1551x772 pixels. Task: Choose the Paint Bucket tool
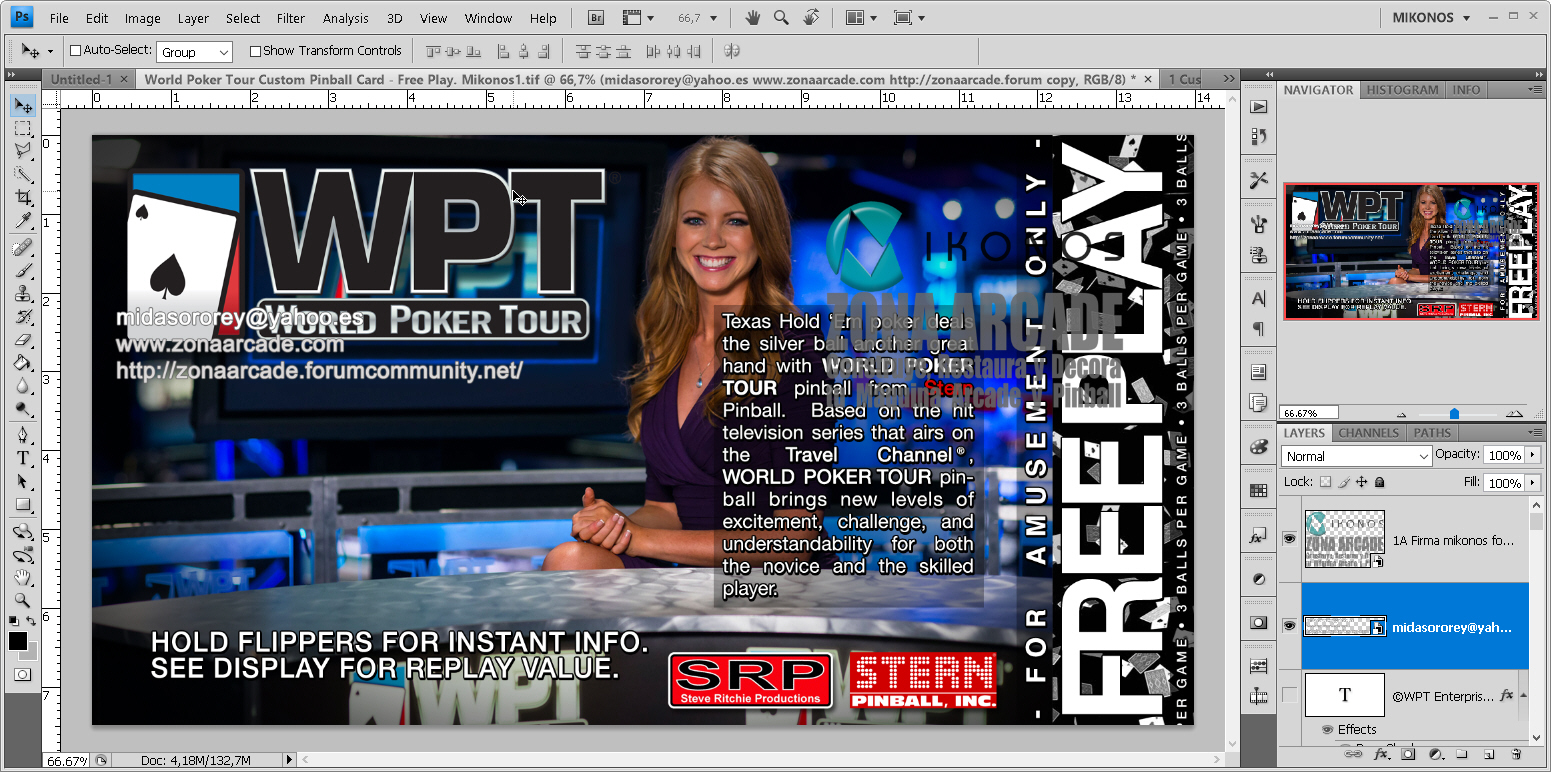(x=23, y=363)
